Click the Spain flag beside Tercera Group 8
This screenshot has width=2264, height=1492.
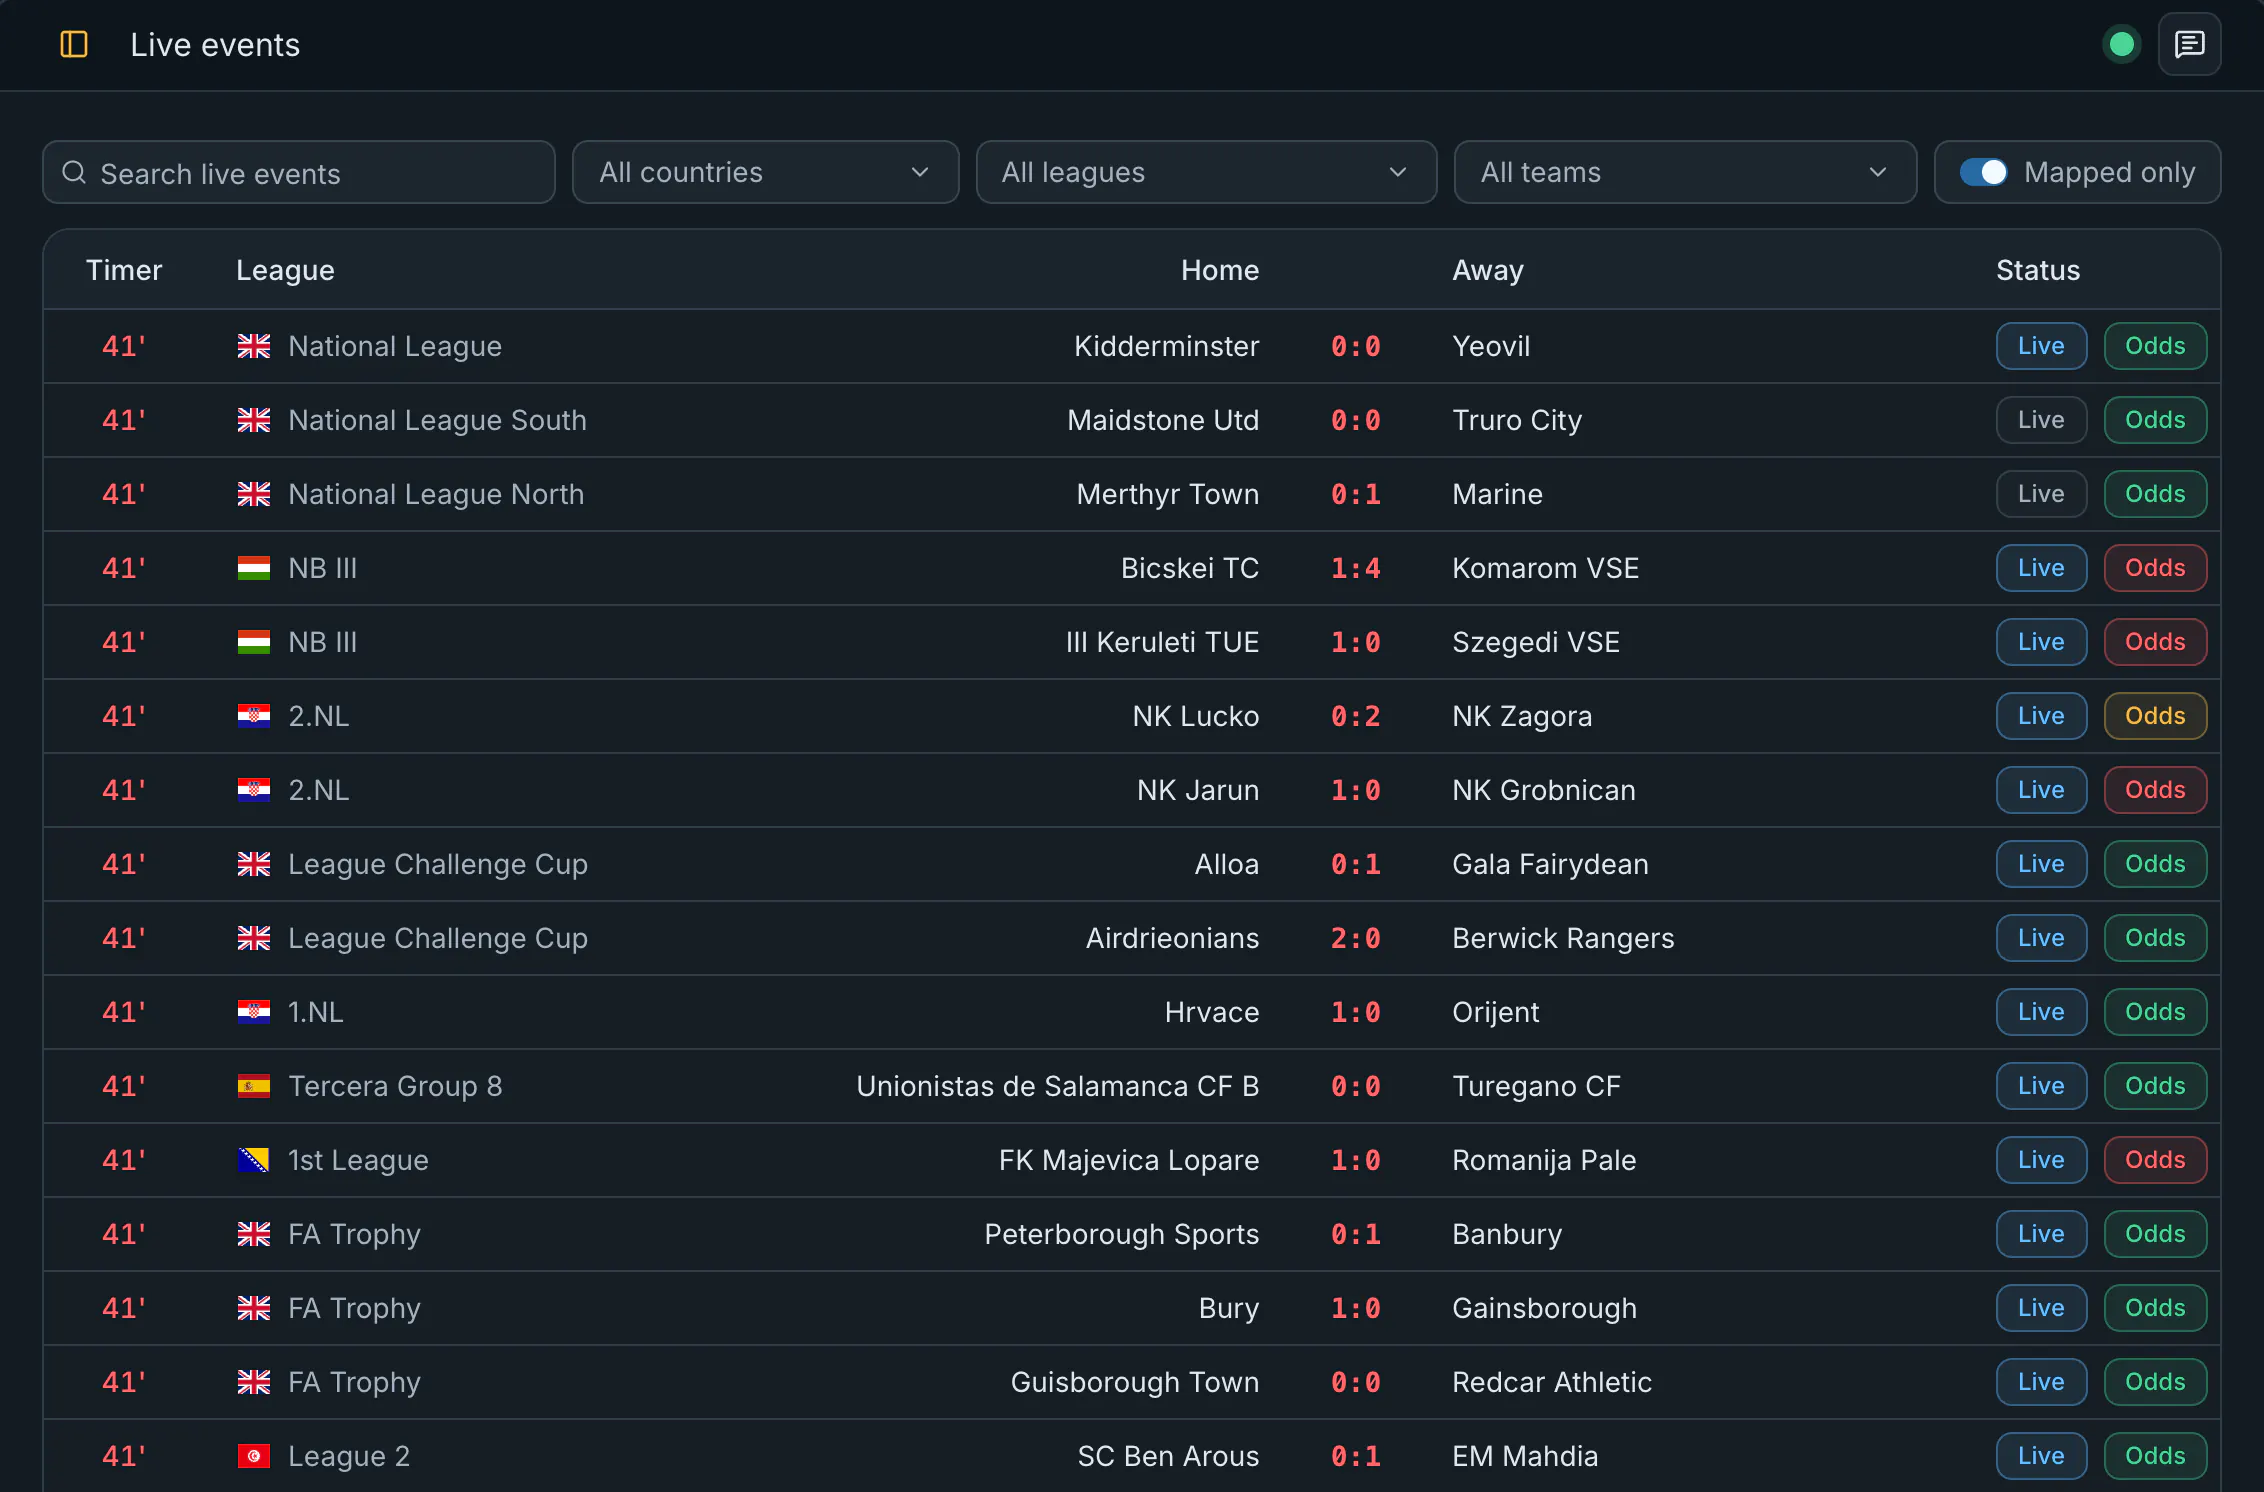(254, 1086)
